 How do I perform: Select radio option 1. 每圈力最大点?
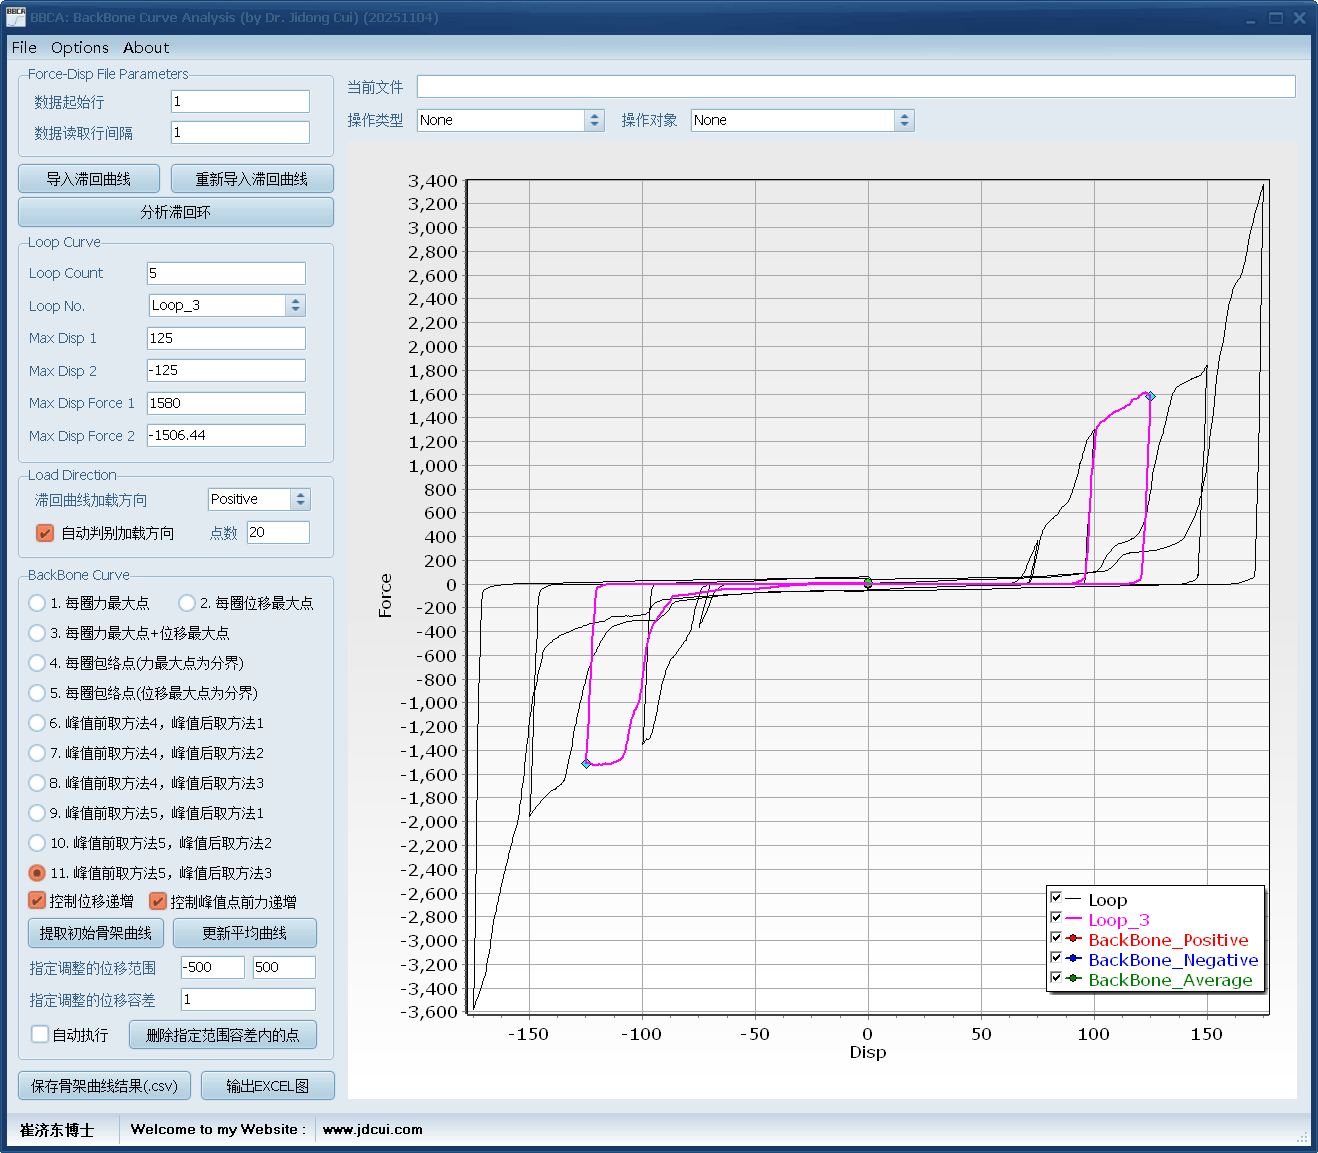37,603
